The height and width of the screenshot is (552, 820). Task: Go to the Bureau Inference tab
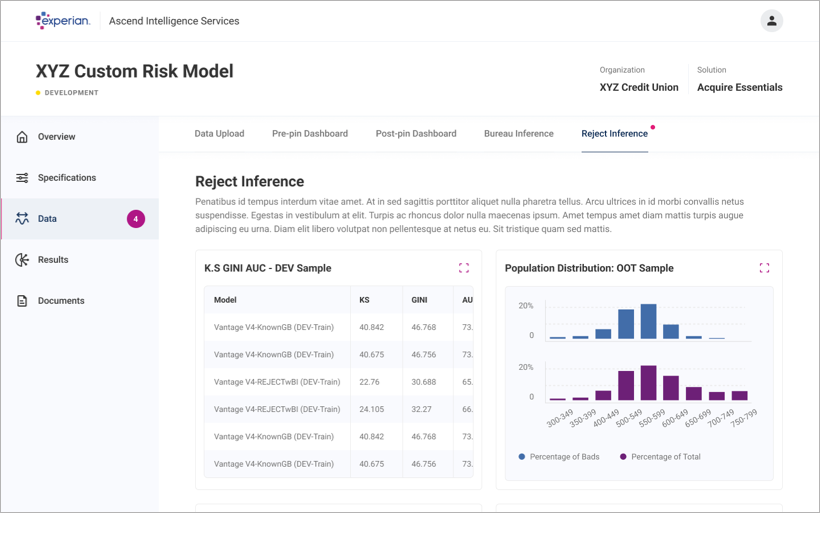(x=518, y=134)
